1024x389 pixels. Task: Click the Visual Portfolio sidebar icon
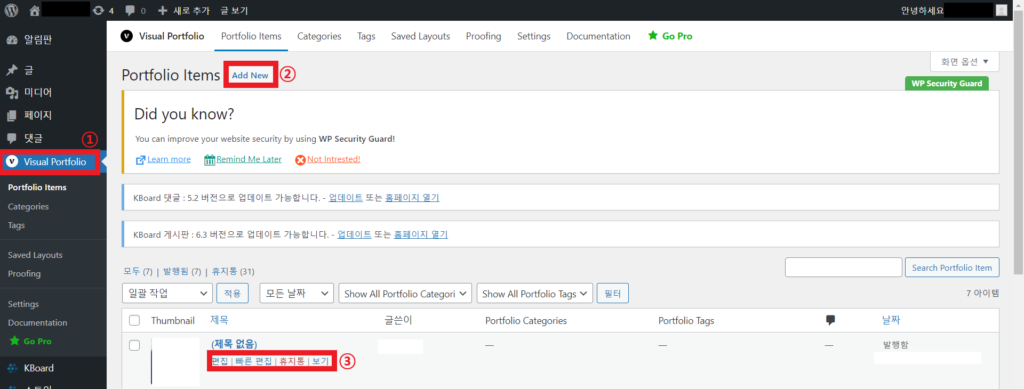click(12, 161)
